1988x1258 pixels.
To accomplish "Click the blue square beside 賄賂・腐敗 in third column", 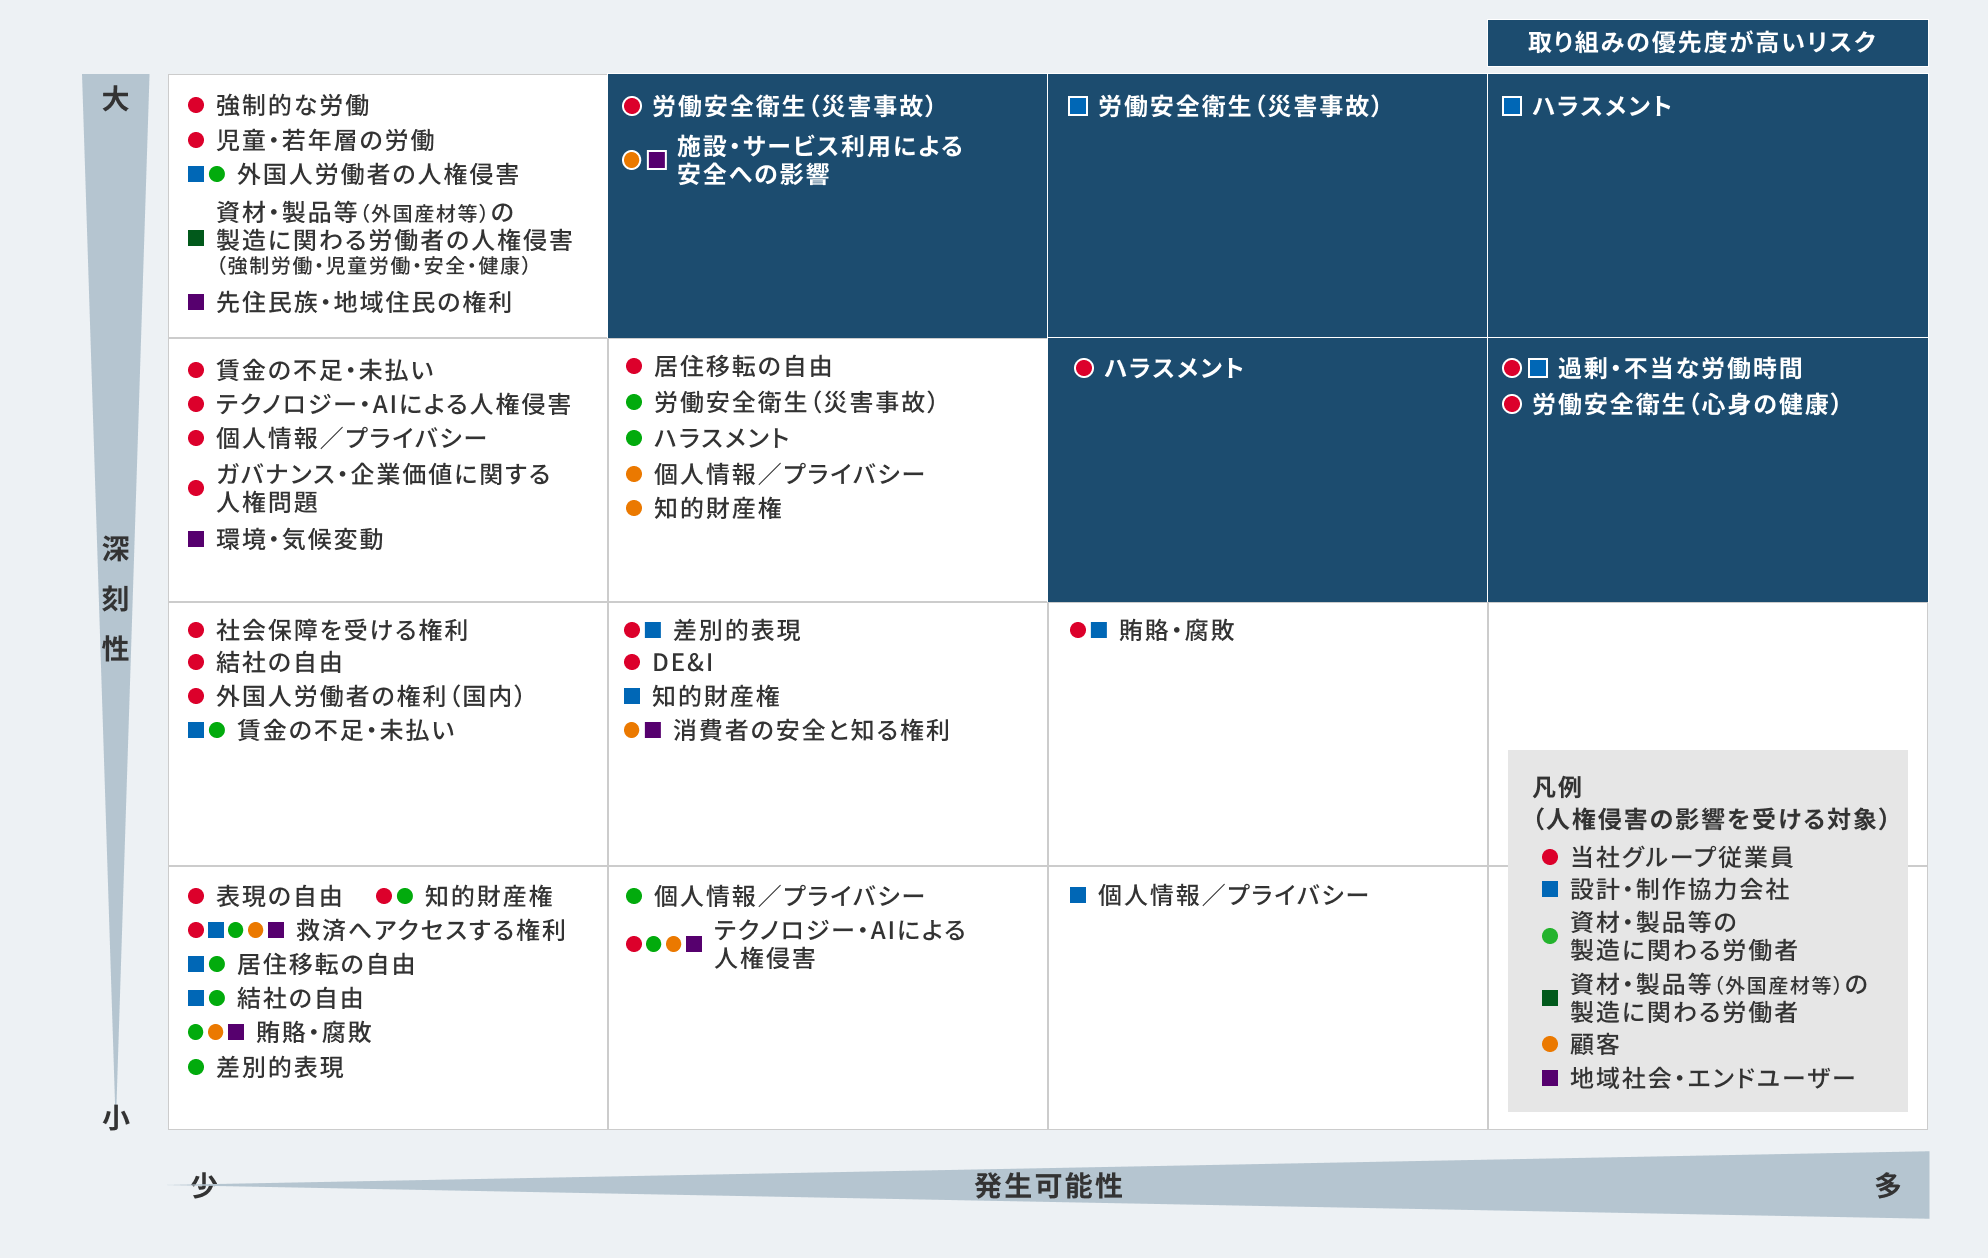I will point(1099,630).
